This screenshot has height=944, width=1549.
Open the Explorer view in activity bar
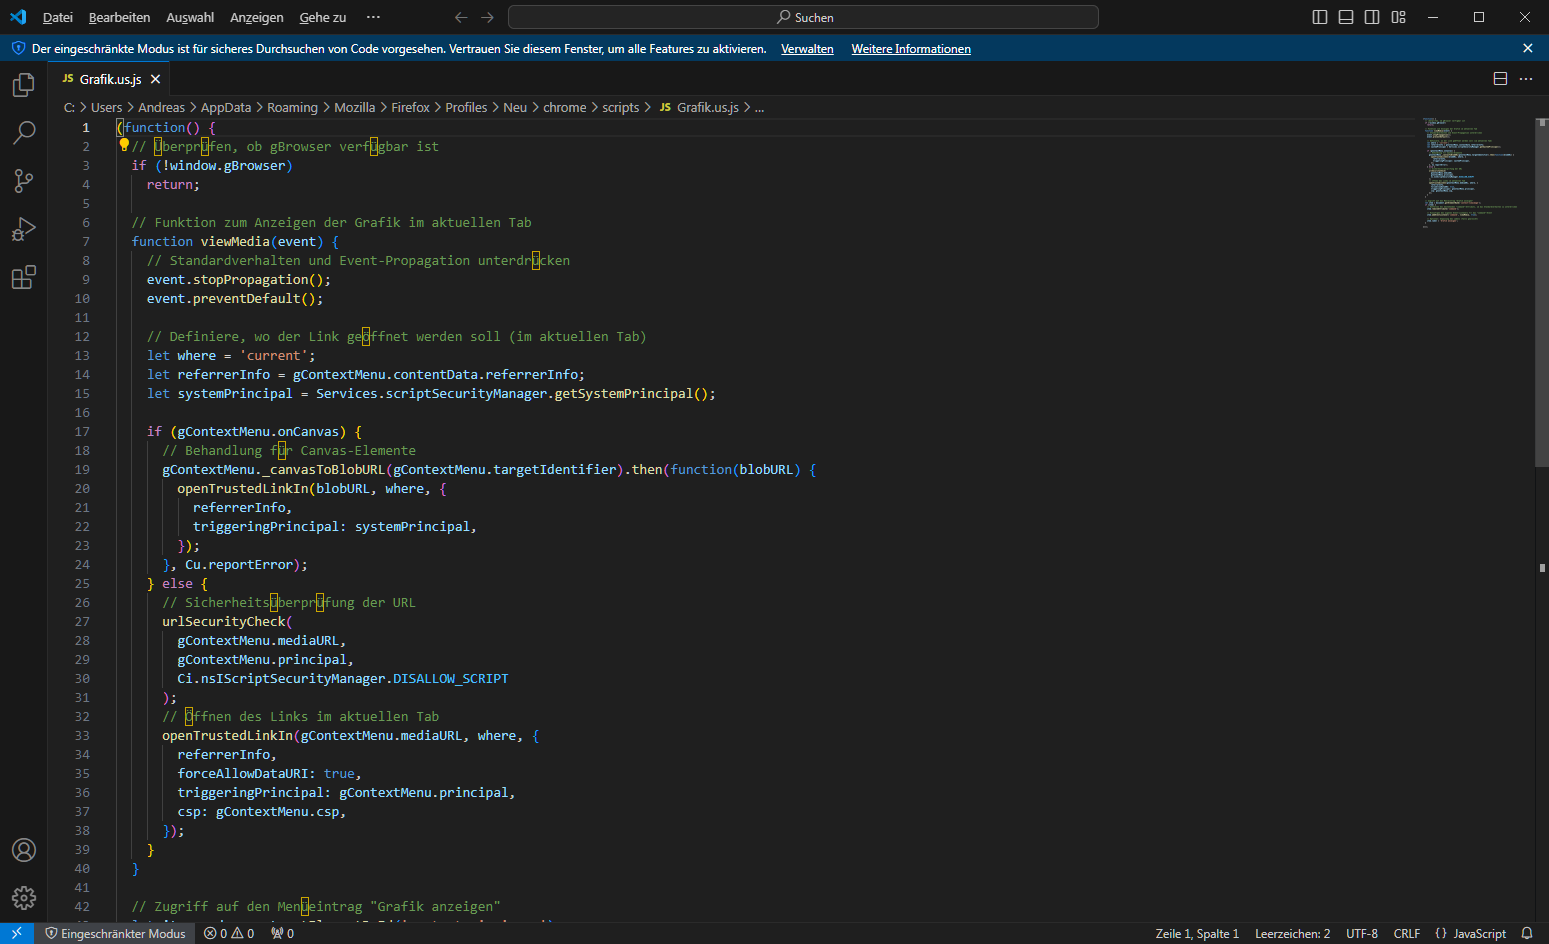click(x=24, y=86)
